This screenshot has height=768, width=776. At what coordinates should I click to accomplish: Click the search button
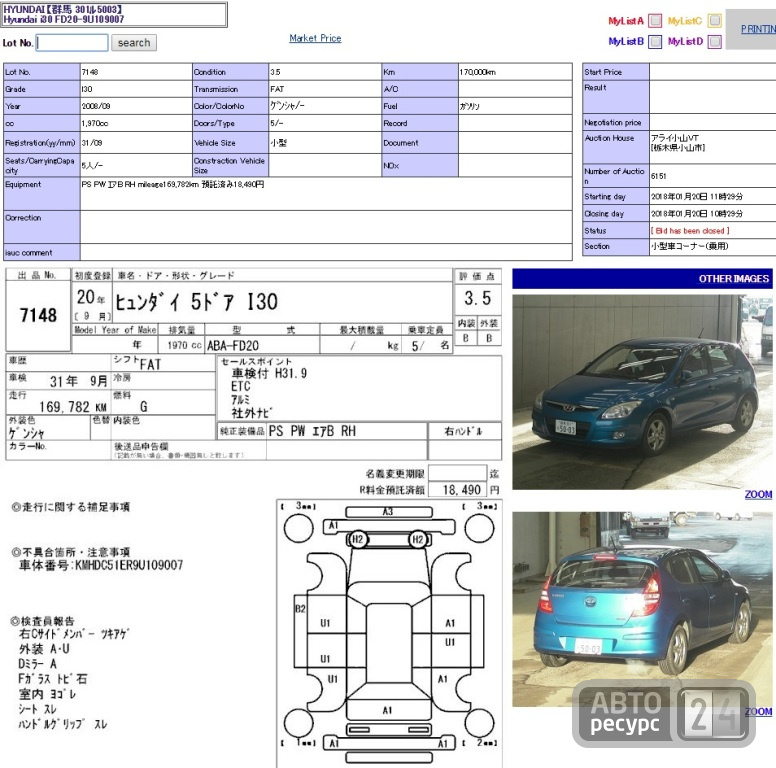[134, 43]
